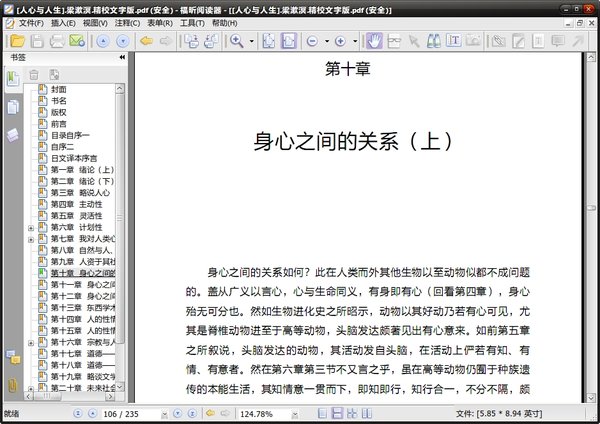Open the 帮助(H) menu

(x=225, y=23)
